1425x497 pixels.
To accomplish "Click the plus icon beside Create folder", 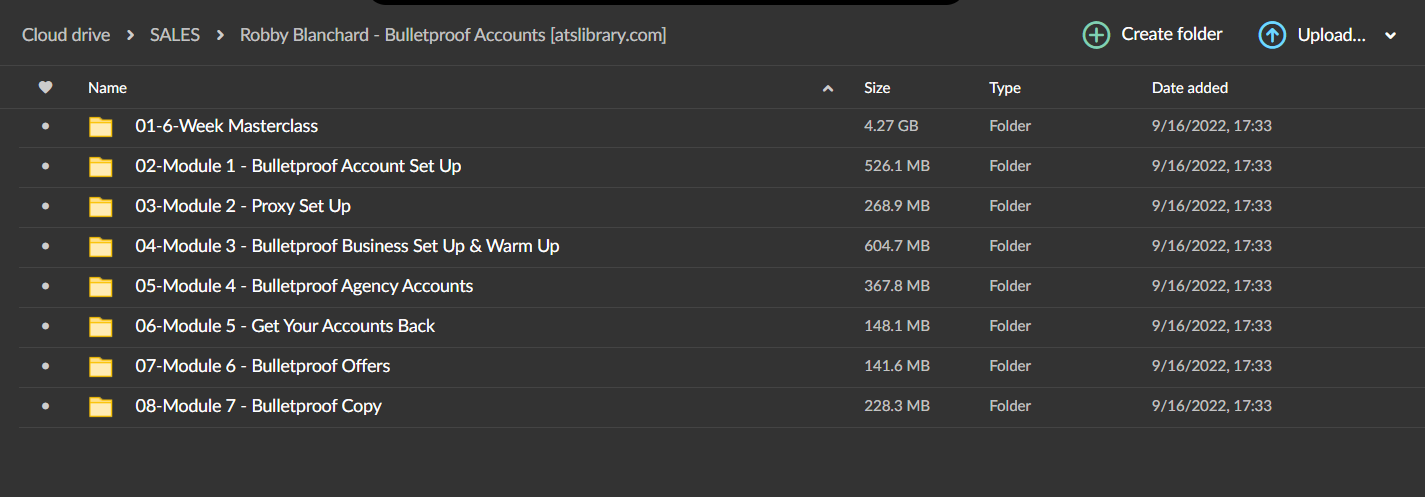I will (x=1096, y=35).
